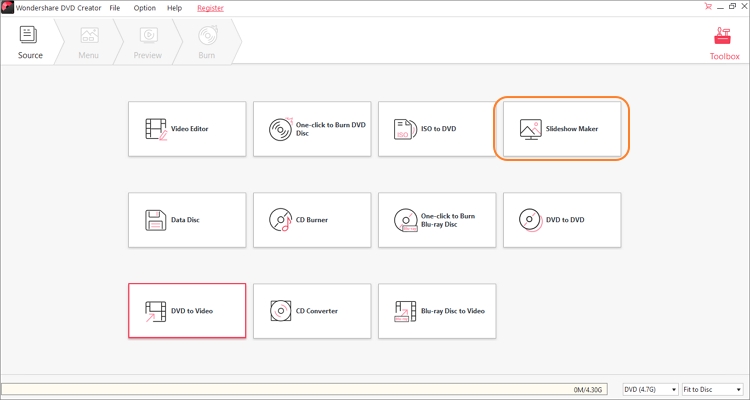Click the CD Converter disc icon
Image resolution: width=750 pixels, height=400 pixels.
[280, 311]
